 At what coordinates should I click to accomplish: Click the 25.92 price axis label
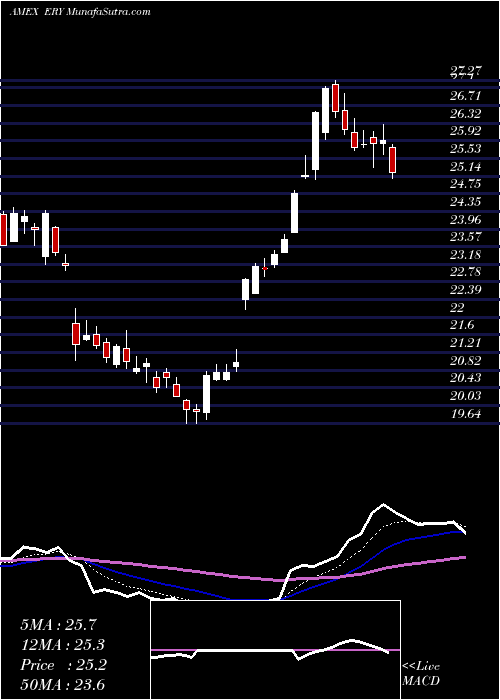click(x=465, y=131)
